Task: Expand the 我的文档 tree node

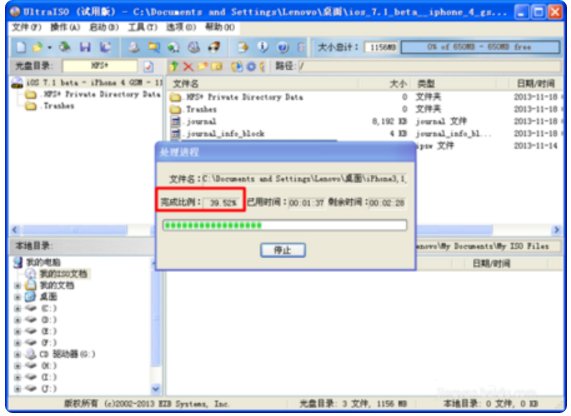Action: click(x=17, y=285)
